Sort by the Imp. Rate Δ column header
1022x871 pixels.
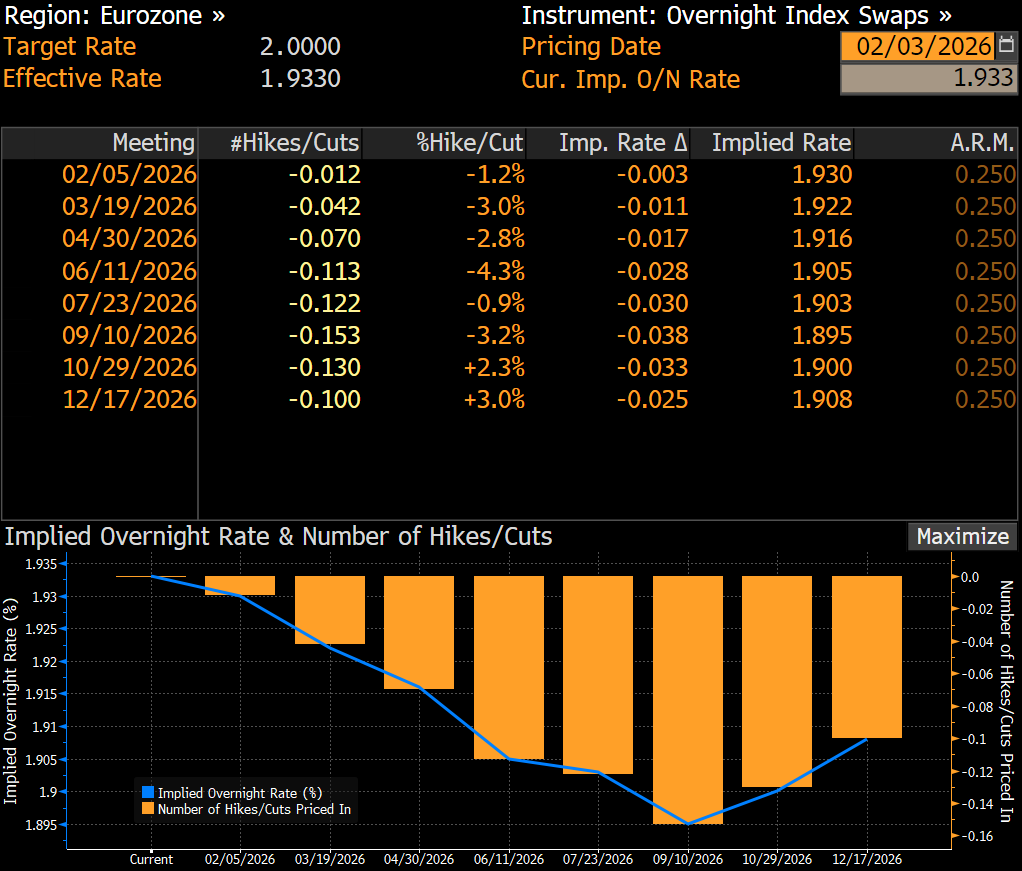tap(609, 143)
